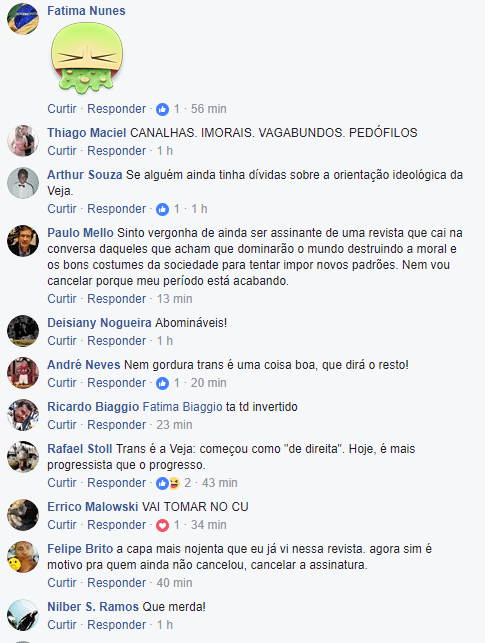Click Responder under Nilber S. Ramos' comment
The image size is (485, 643).
(116, 625)
